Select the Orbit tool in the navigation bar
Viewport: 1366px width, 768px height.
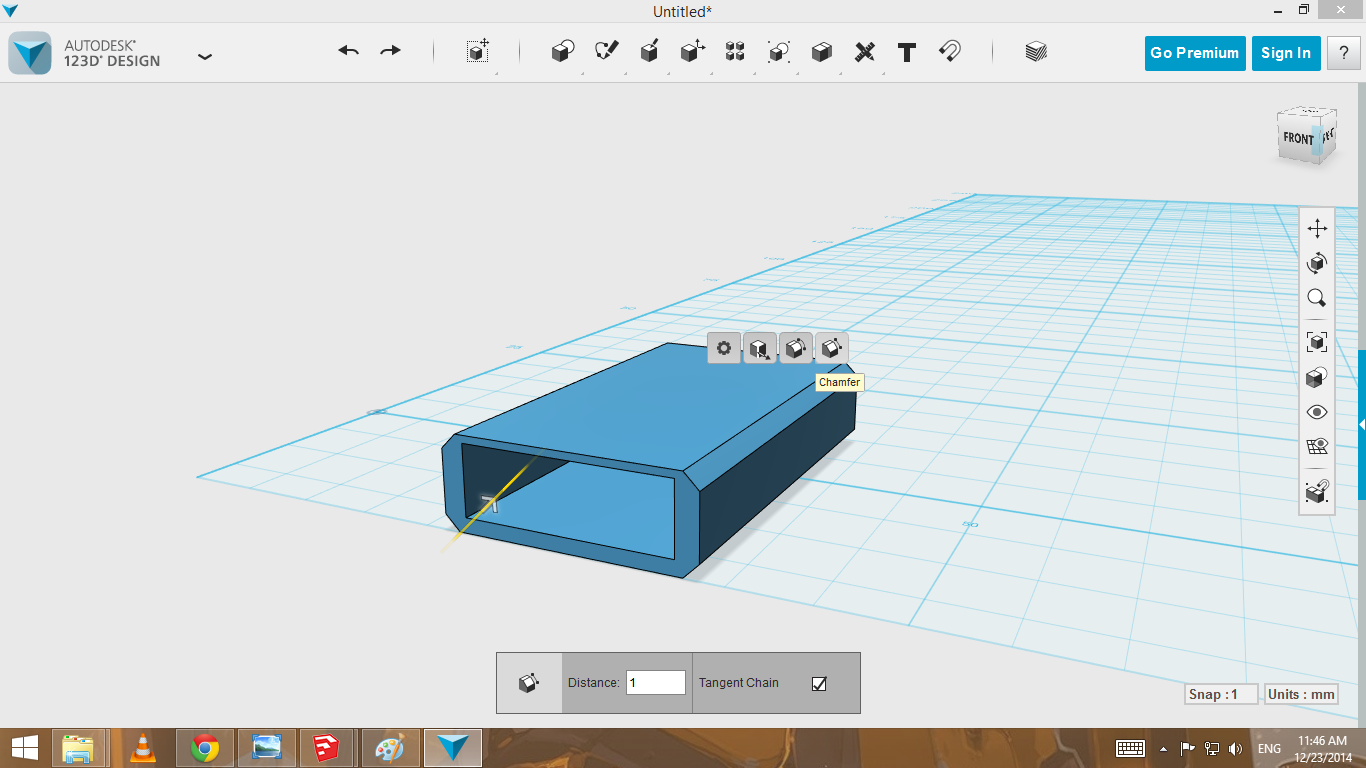click(1317, 263)
